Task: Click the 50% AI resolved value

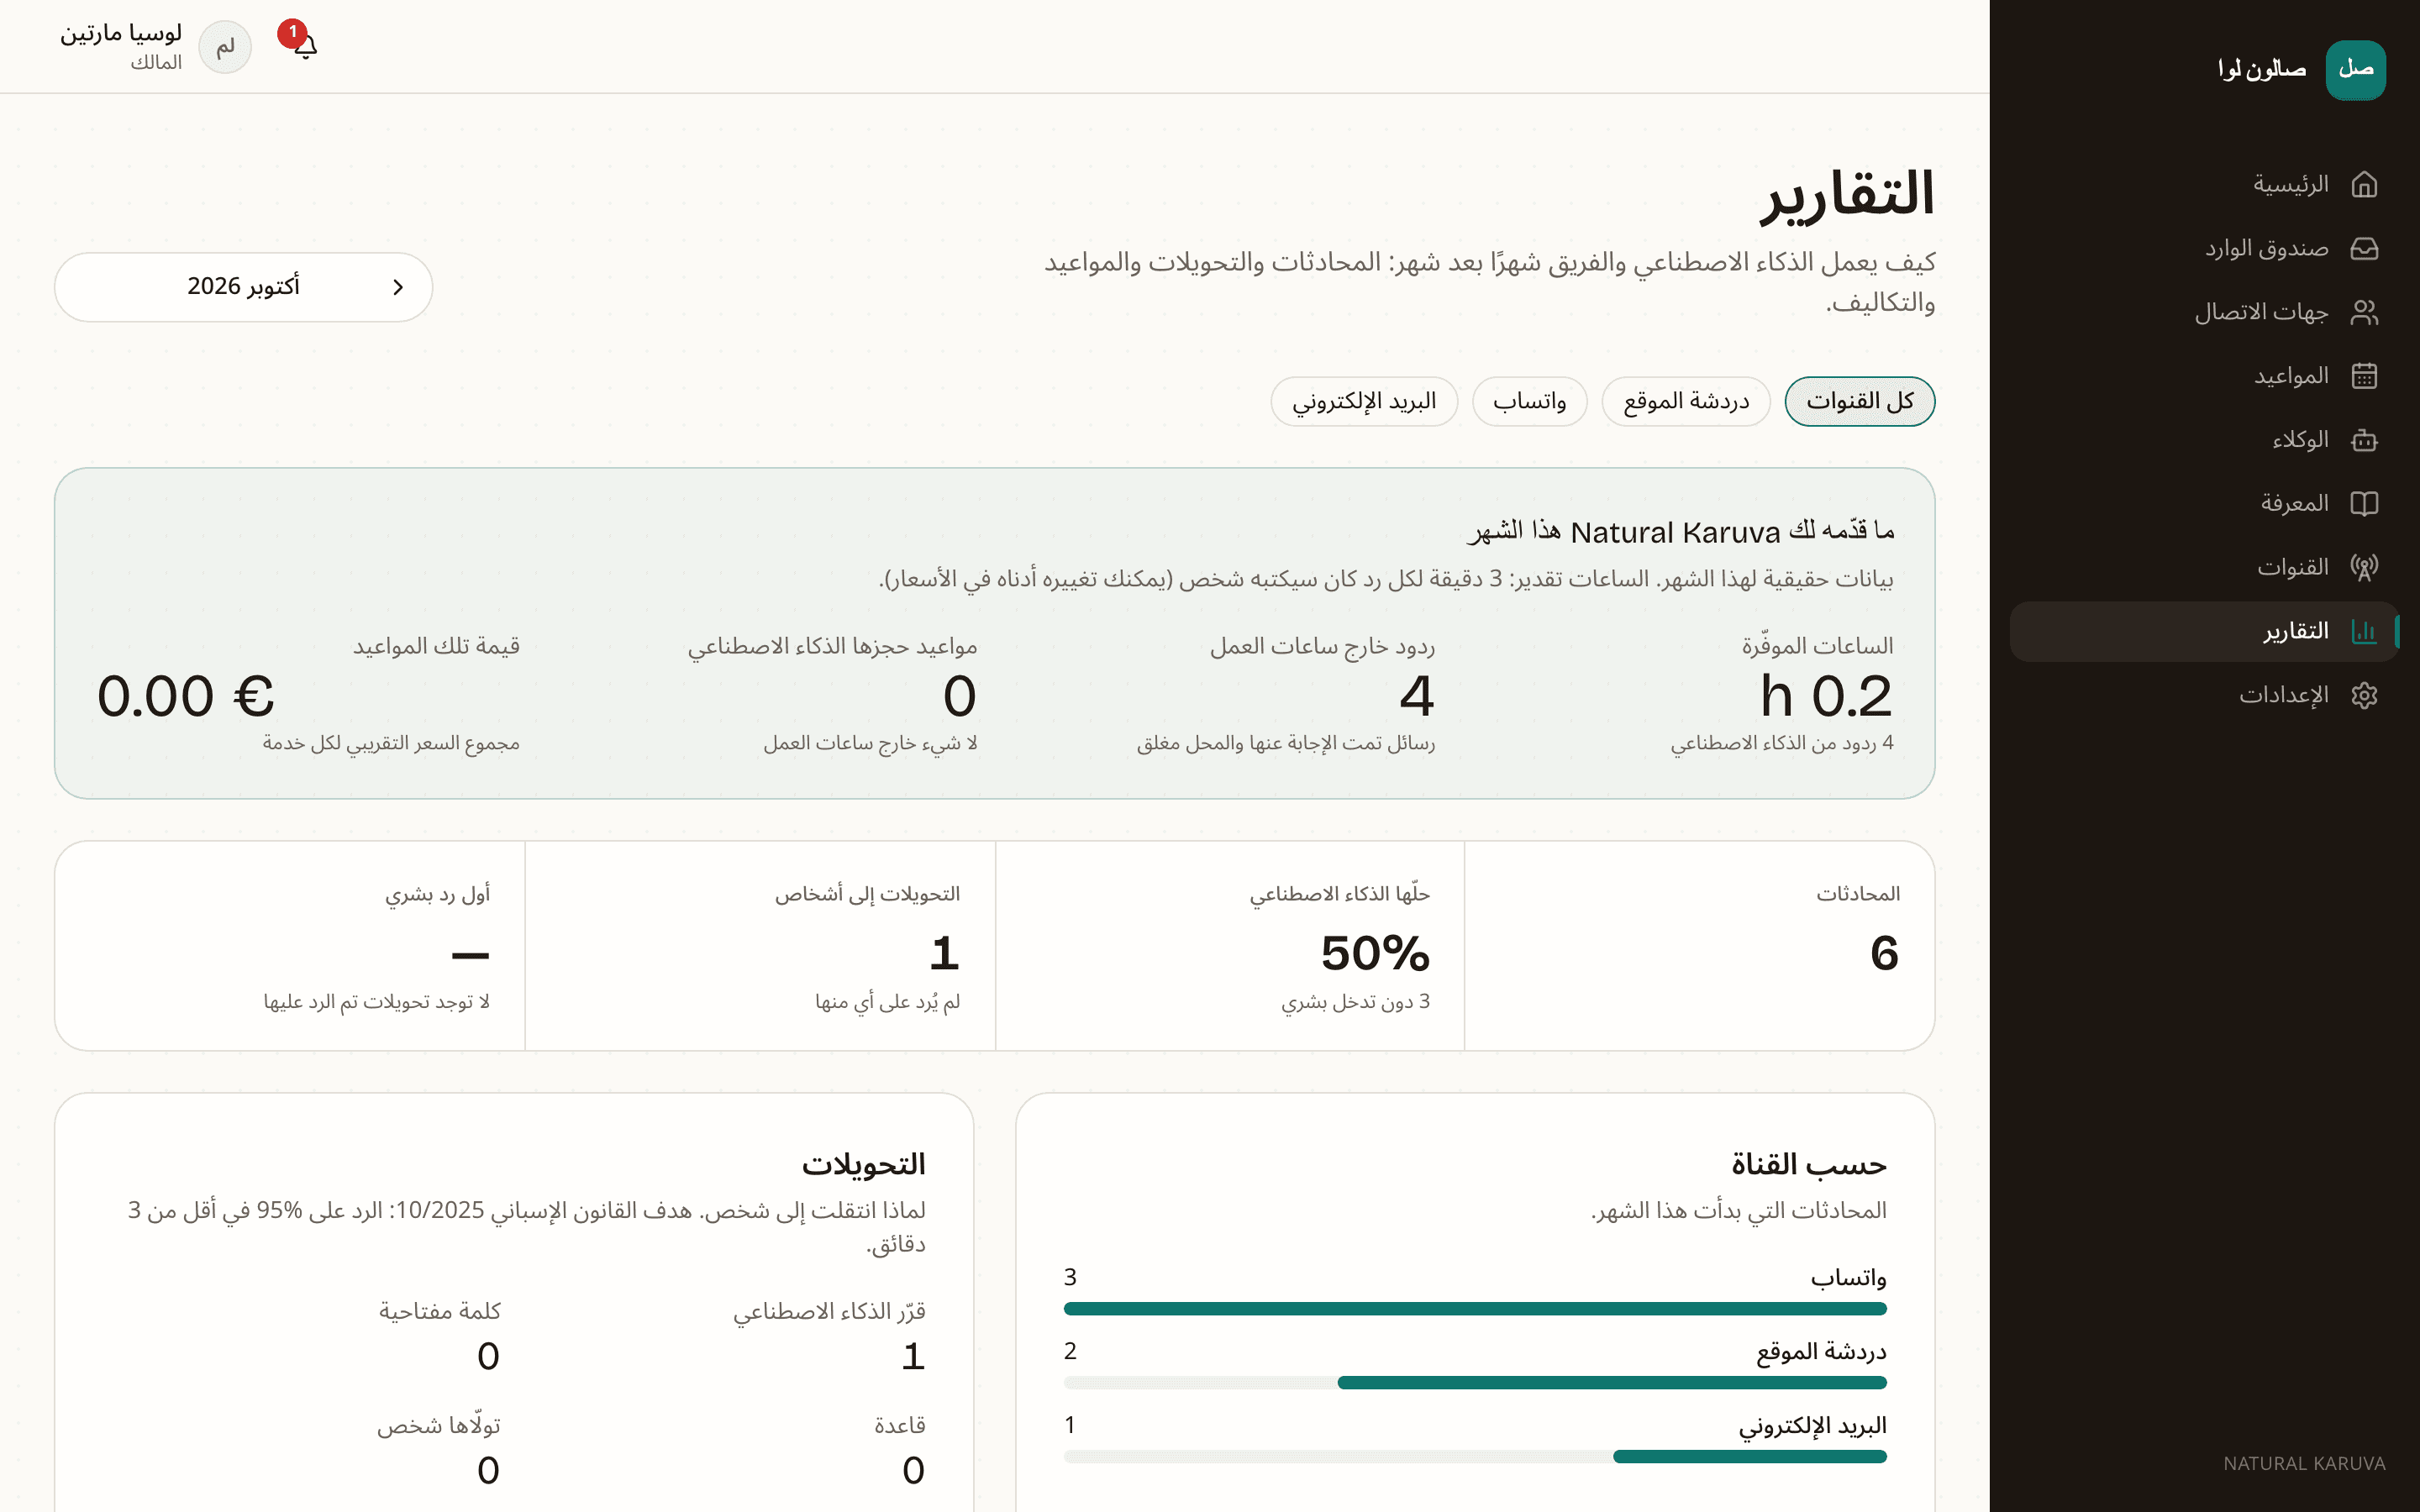Action: [1375, 953]
